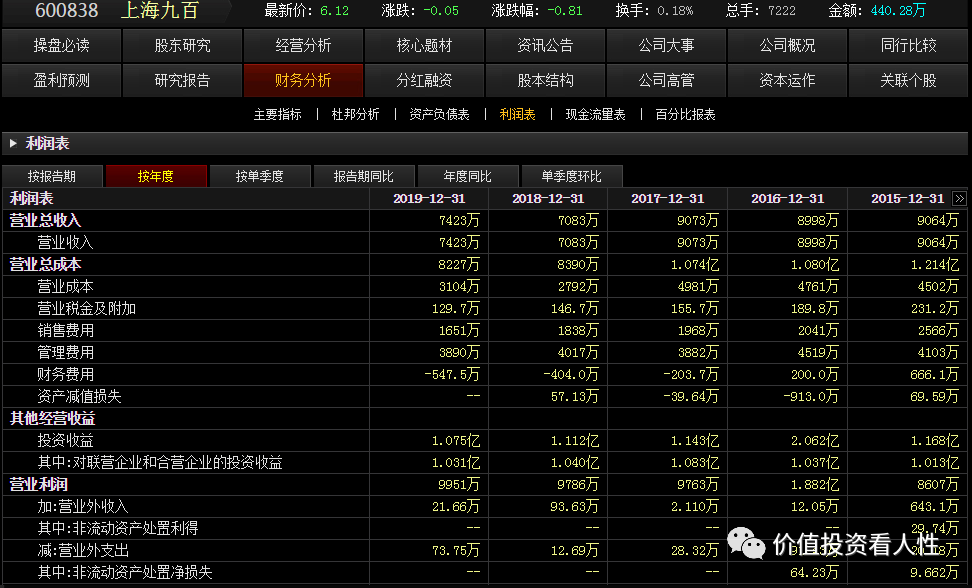Select the 销售费用 row label

(x=65, y=331)
